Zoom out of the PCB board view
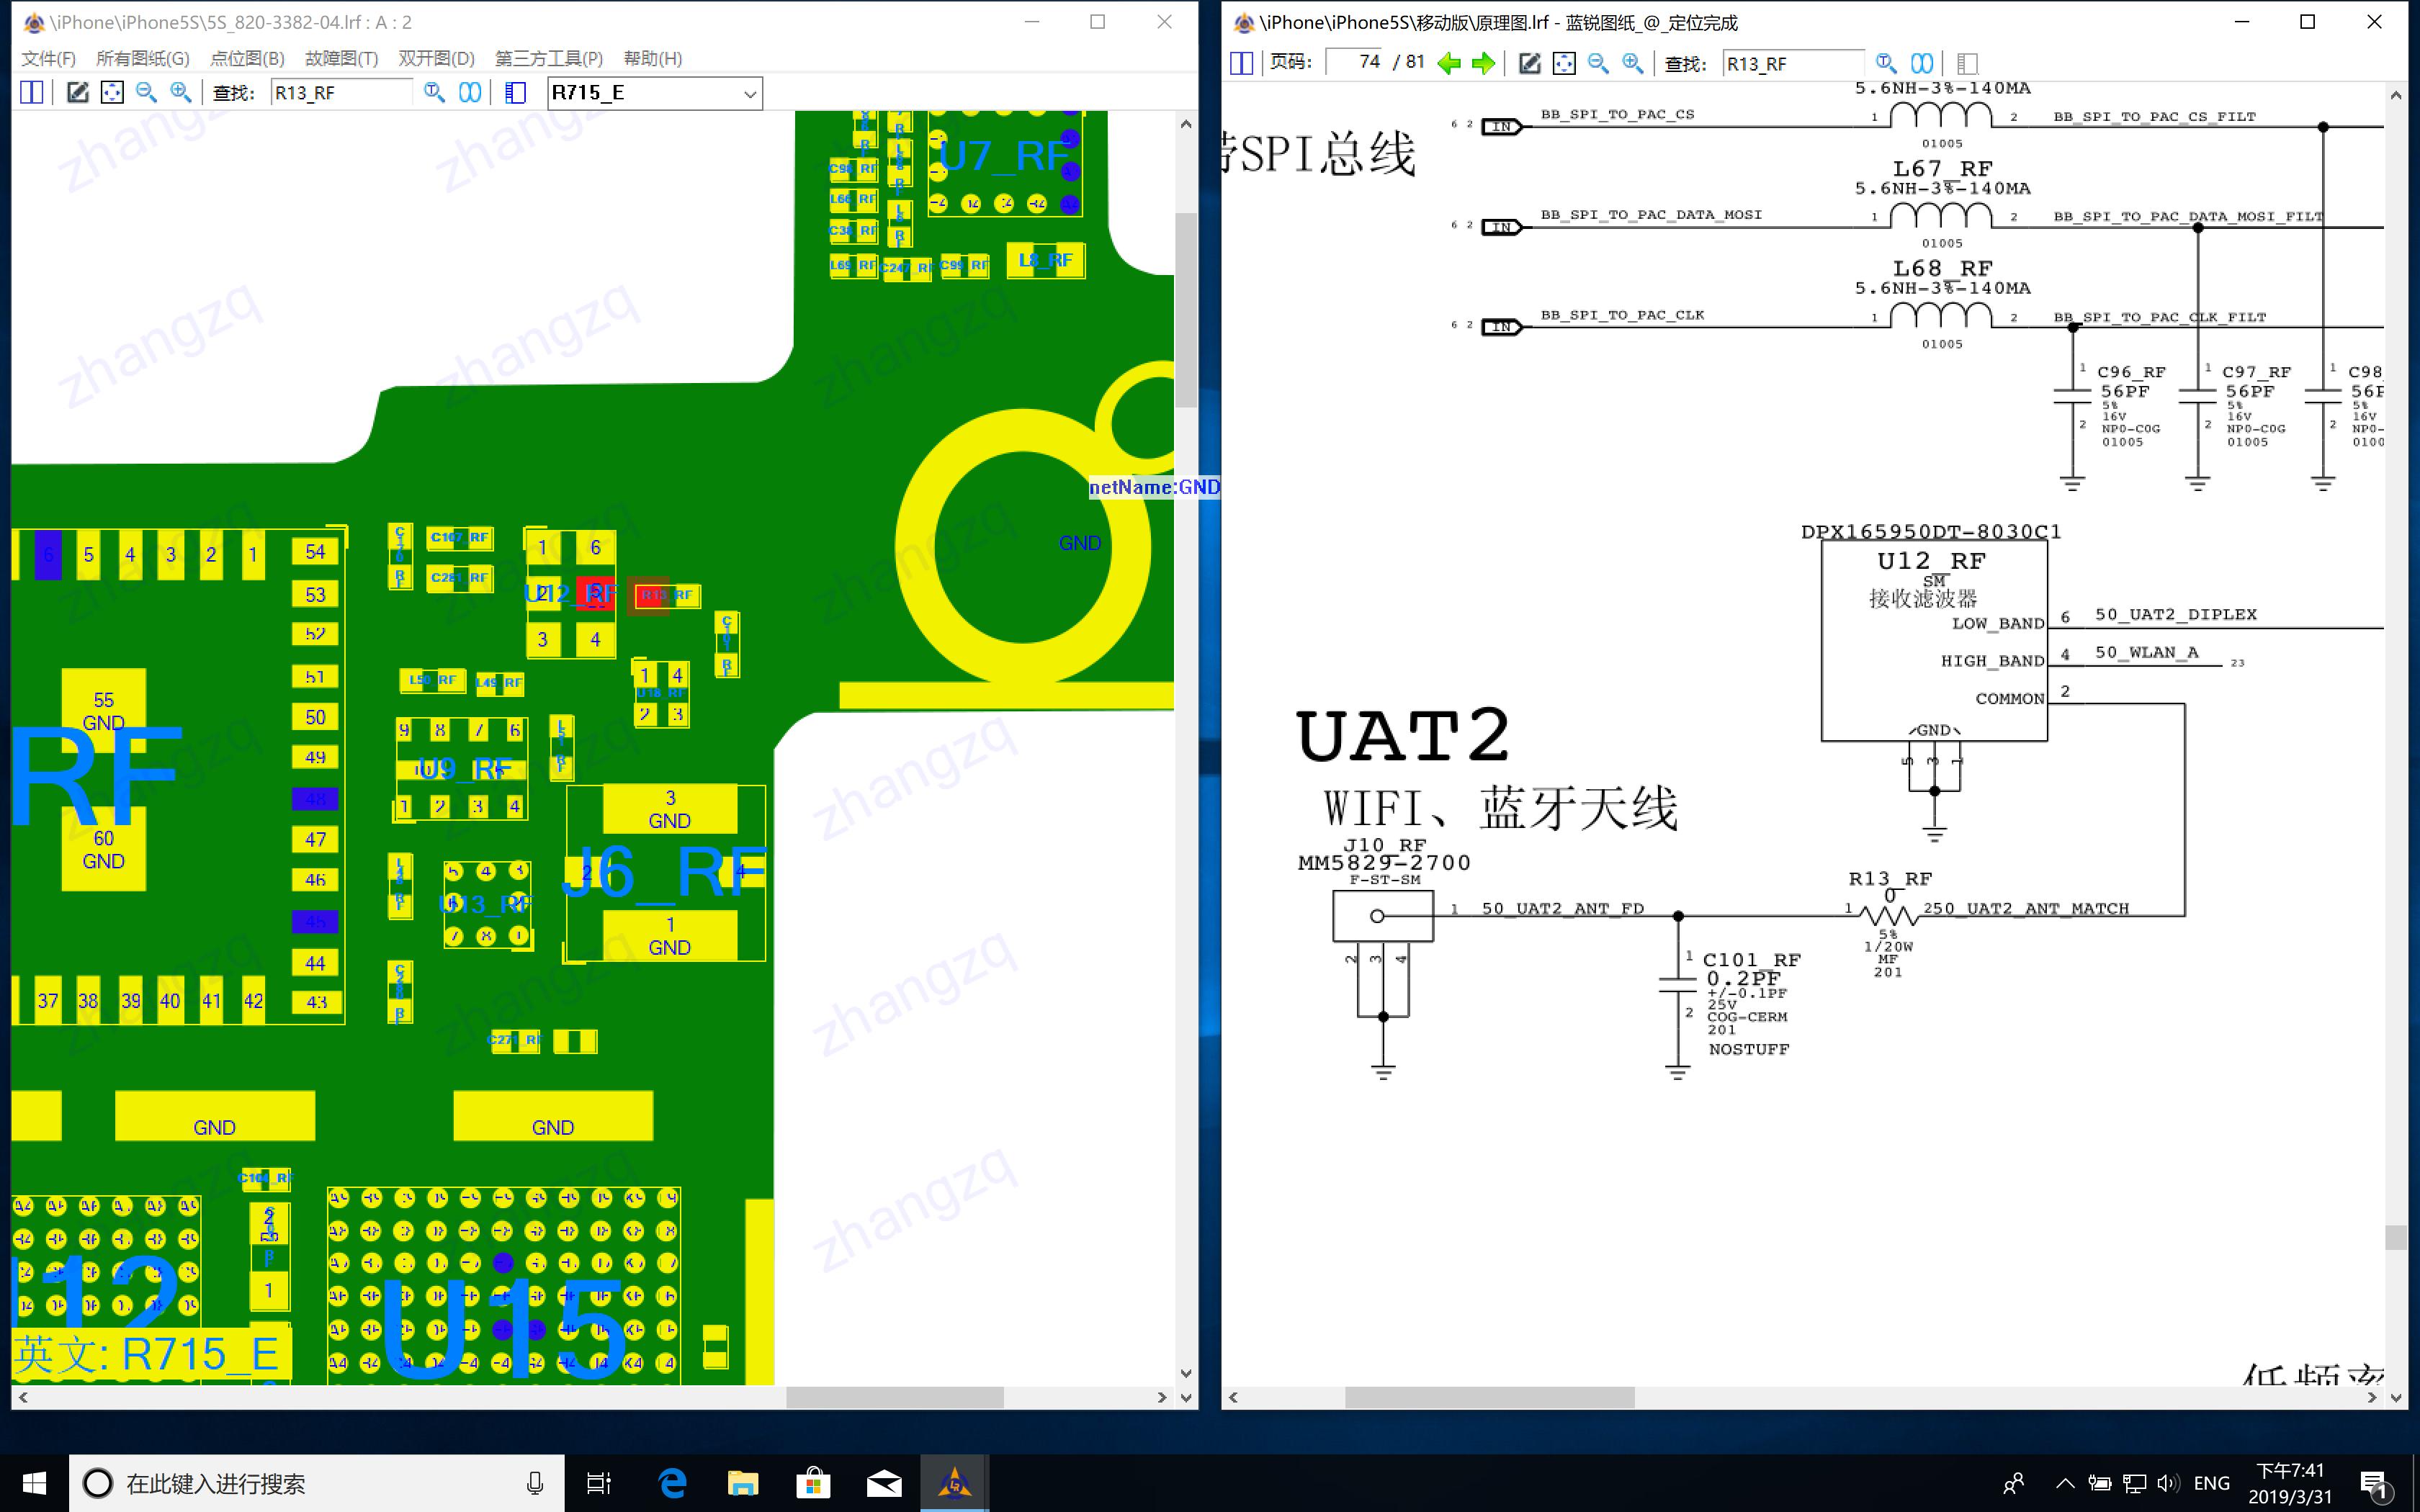Viewport: 2420px width, 1512px height. click(x=147, y=92)
